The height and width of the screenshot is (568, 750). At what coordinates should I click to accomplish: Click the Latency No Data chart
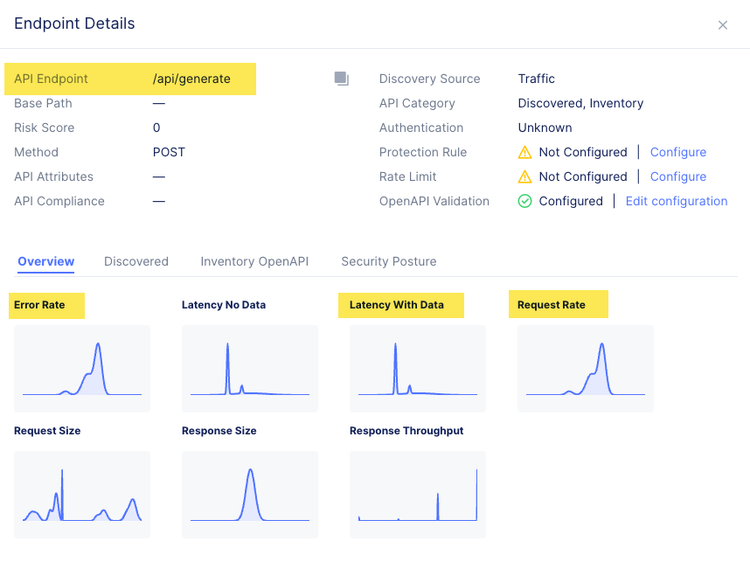(250, 368)
